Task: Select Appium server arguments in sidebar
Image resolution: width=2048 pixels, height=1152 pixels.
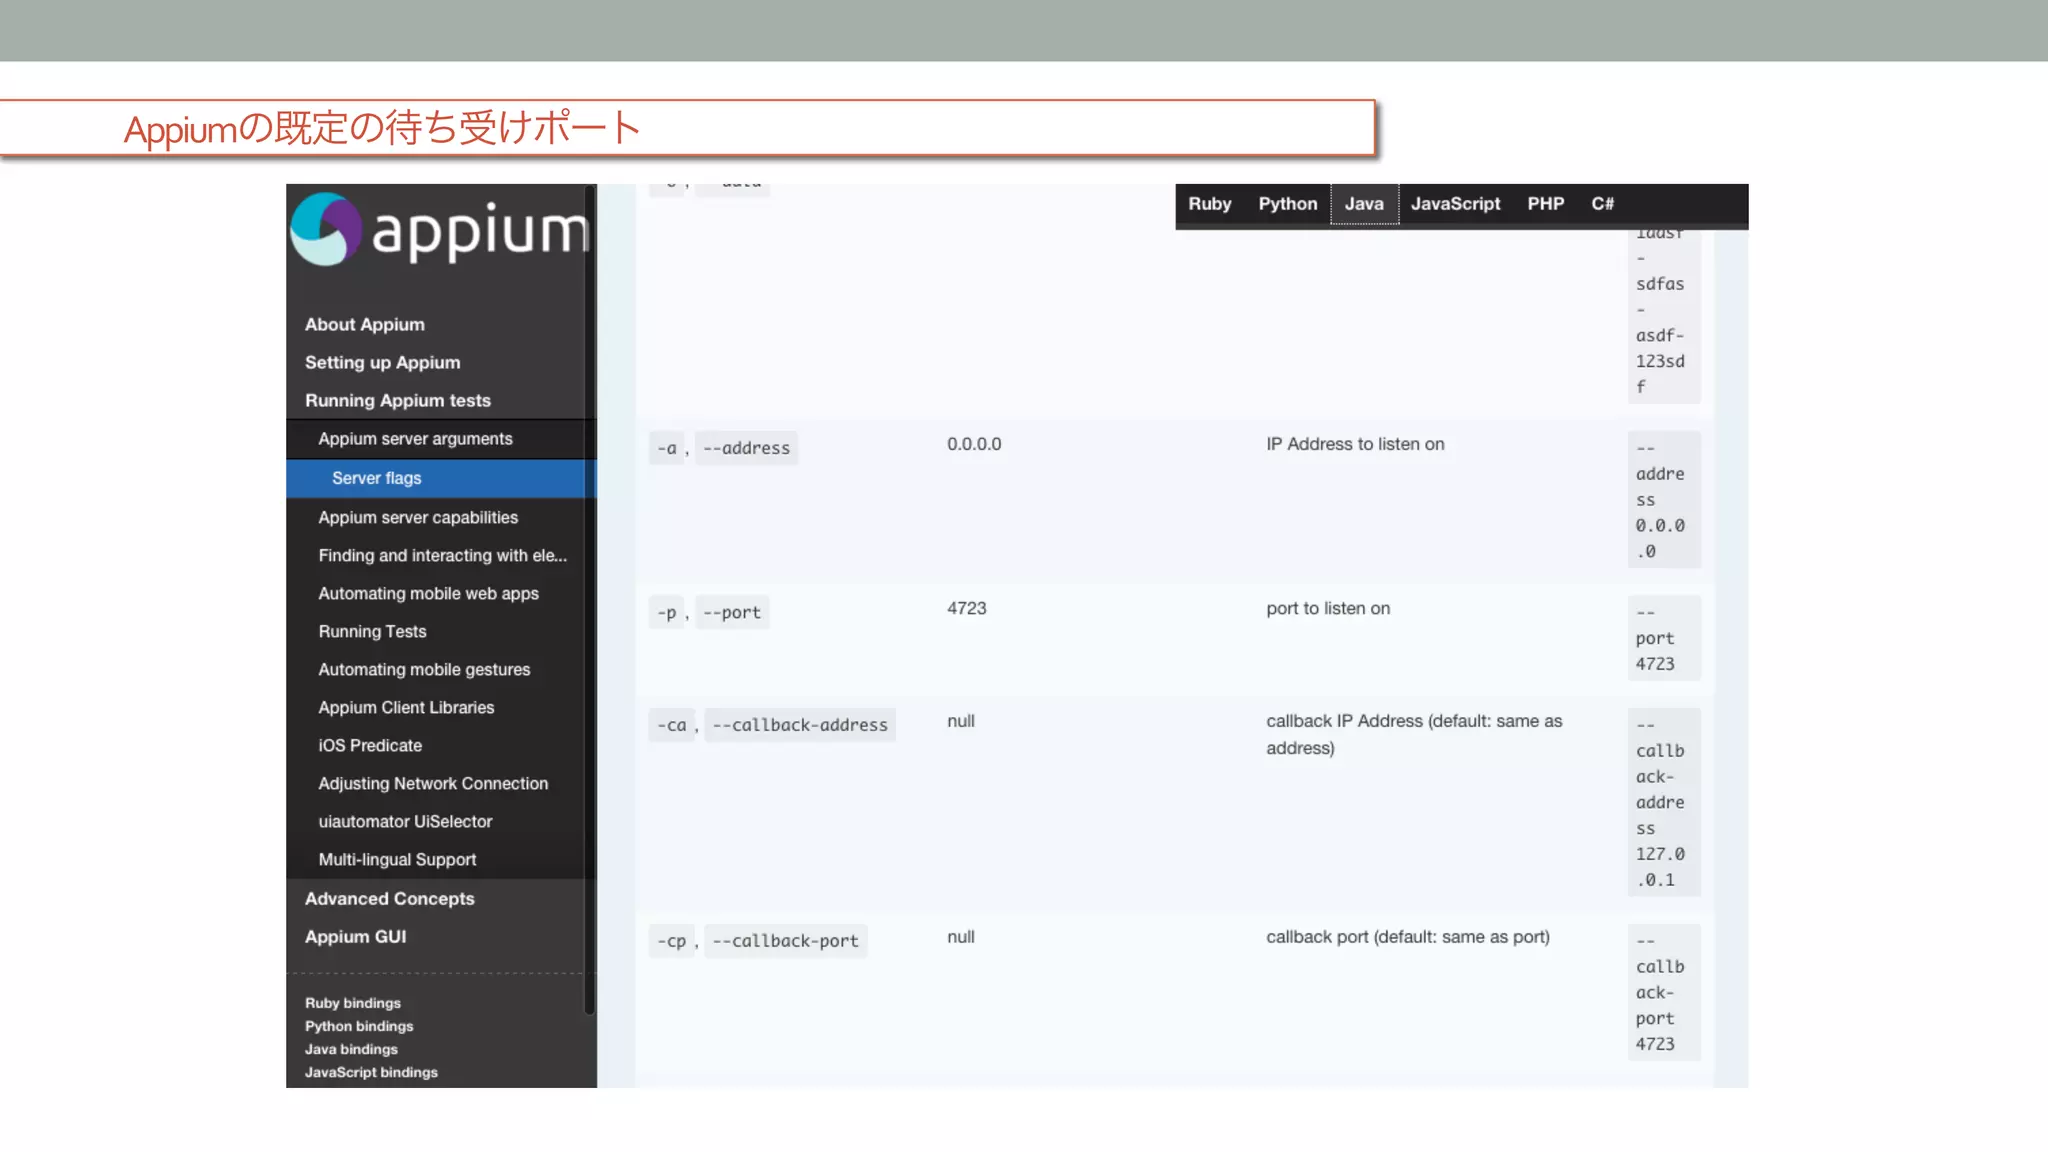Action: (x=415, y=438)
